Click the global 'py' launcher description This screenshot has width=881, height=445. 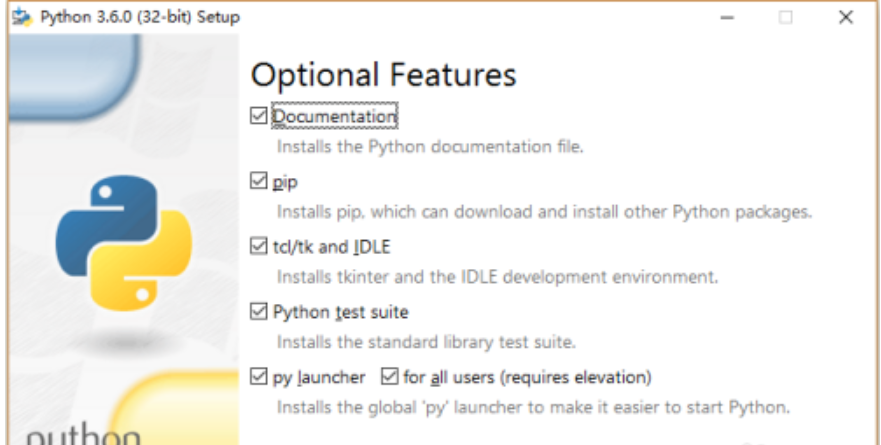point(534,407)
